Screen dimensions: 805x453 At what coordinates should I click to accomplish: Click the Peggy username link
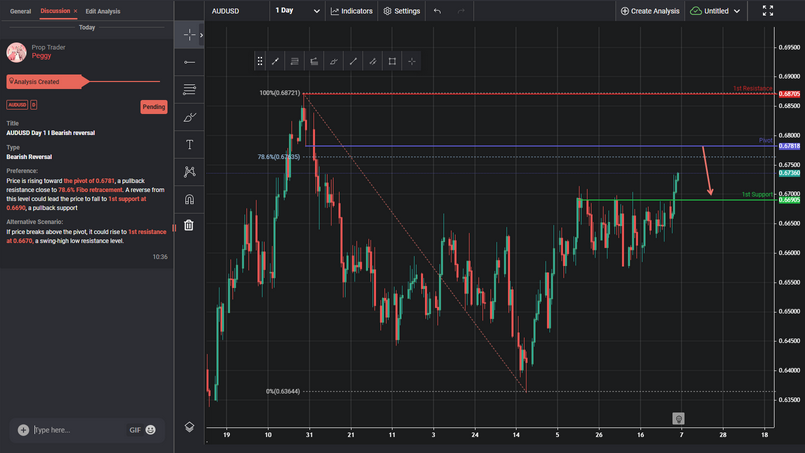click(x=41, y=56)
